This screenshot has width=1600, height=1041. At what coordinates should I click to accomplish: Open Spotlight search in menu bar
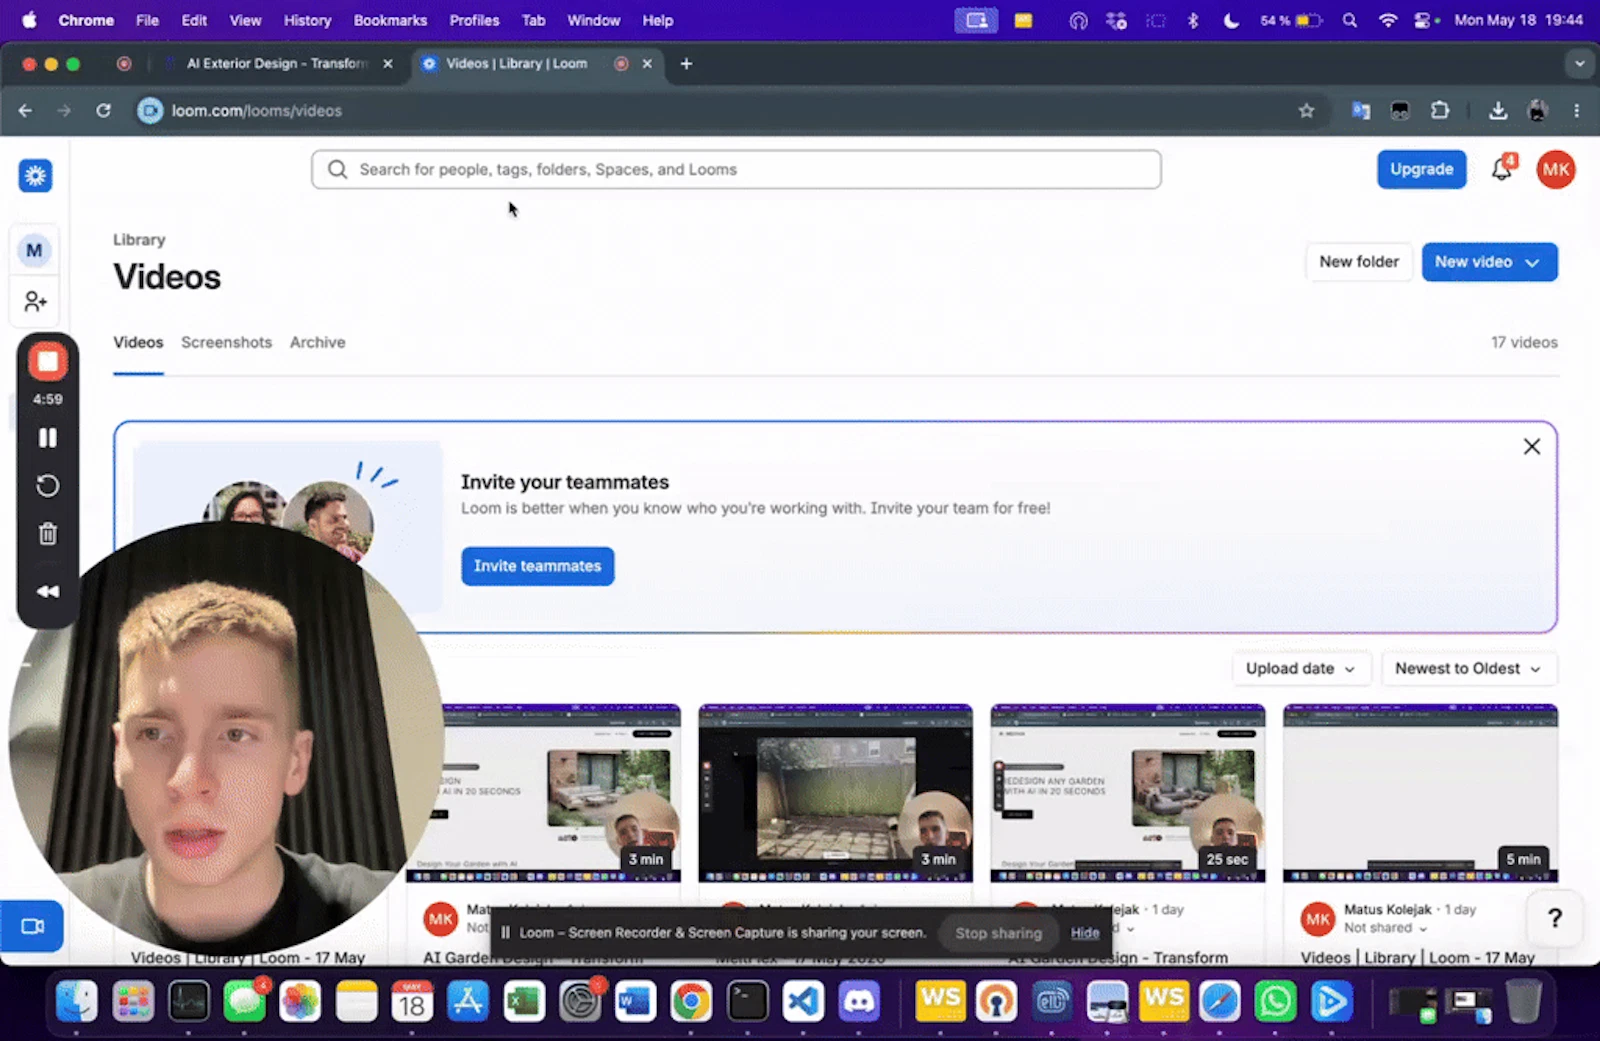1349,20
